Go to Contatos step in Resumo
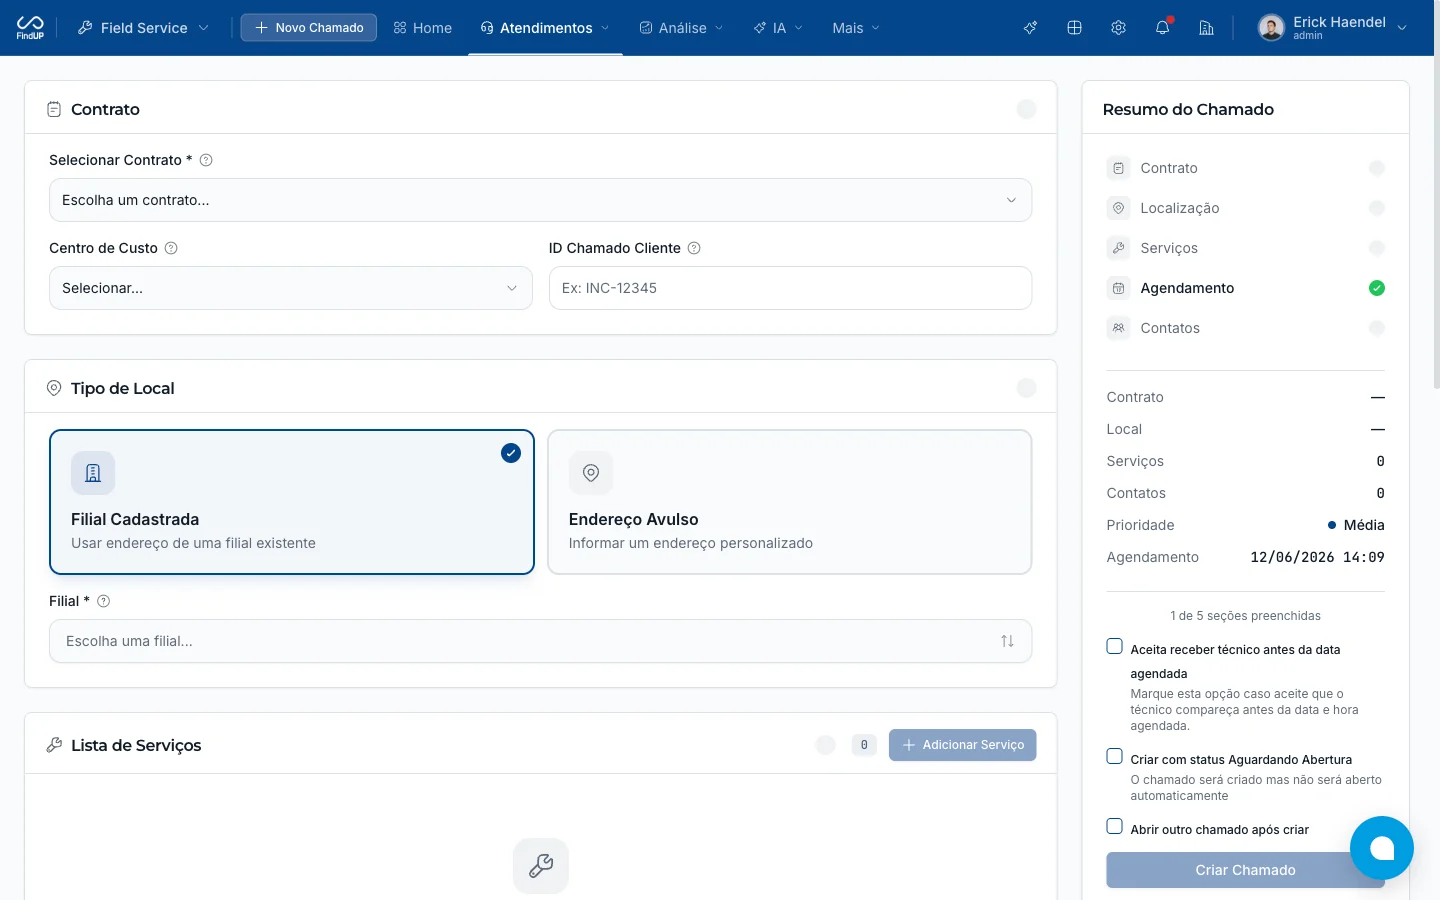Image resolution: width=1440 pixels, height=900 pixels. pos(1246,328)
